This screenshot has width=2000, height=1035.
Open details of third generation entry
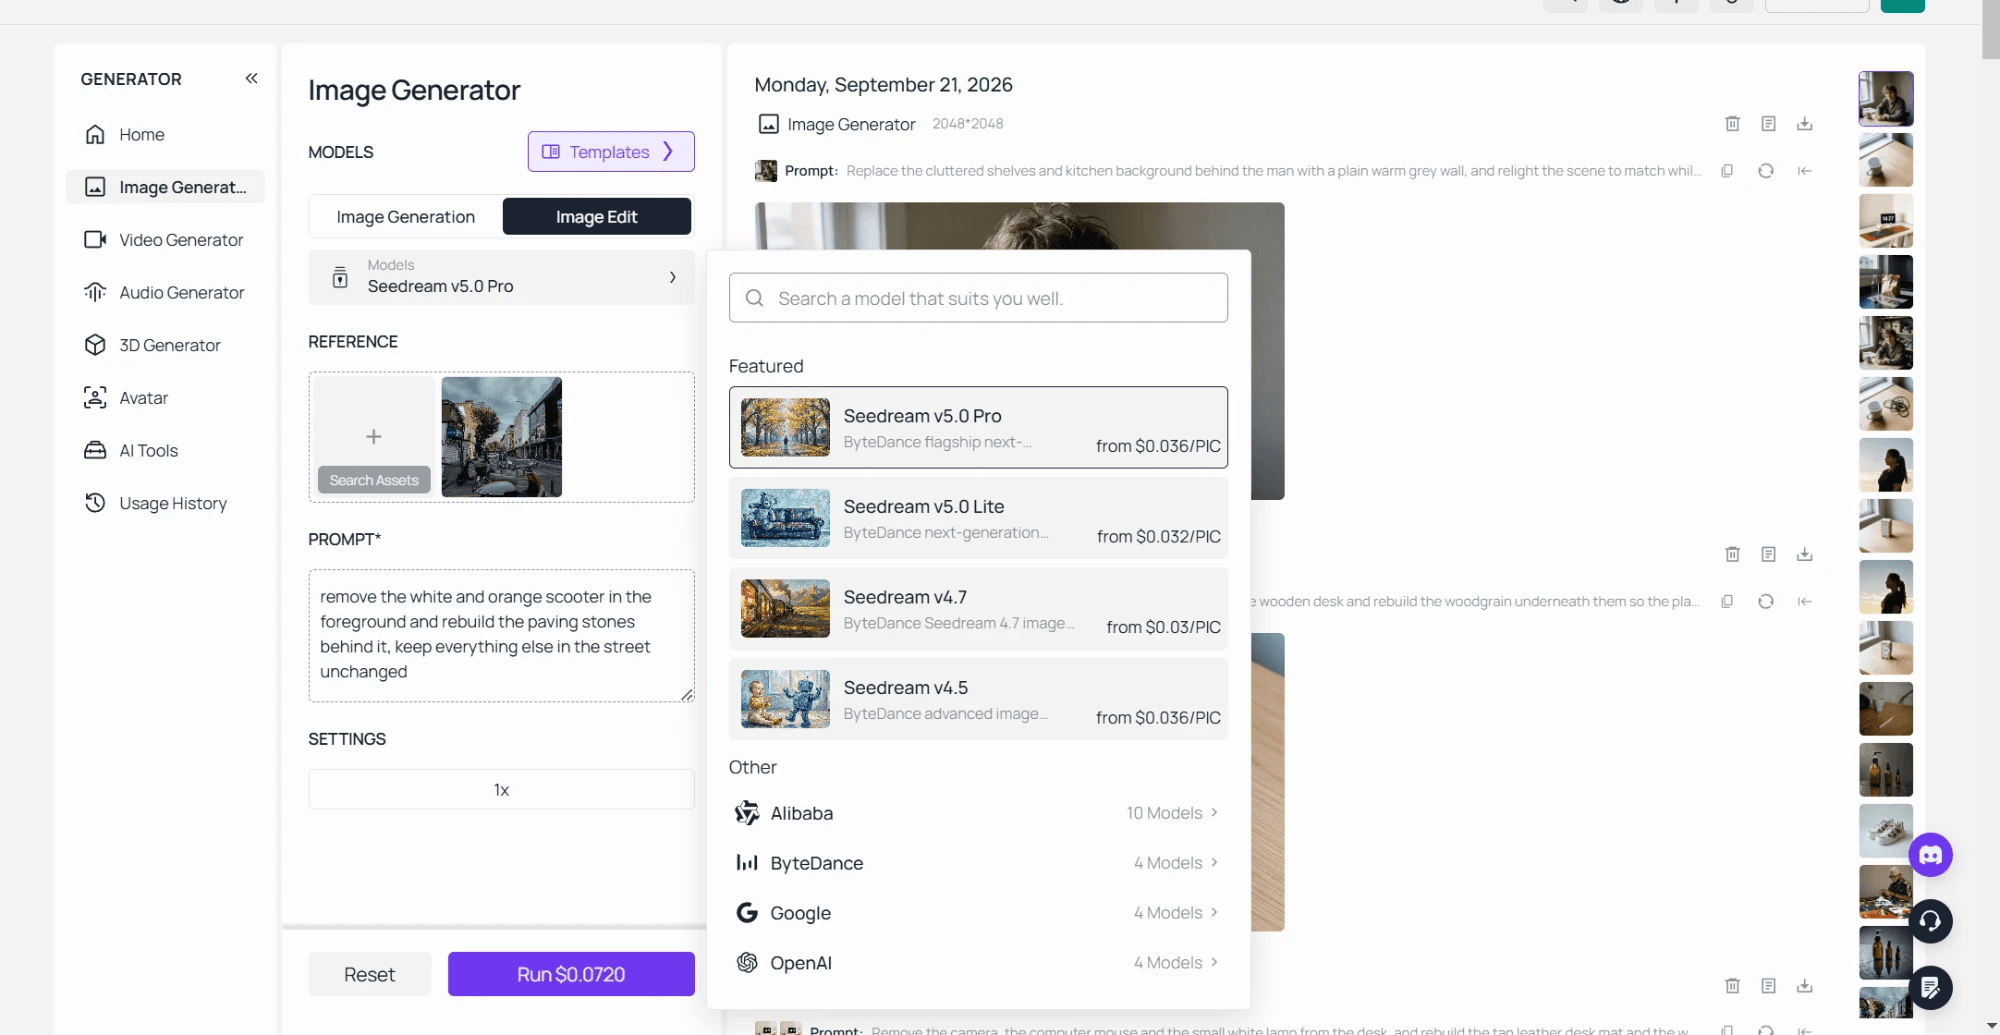click(1768, 986)
